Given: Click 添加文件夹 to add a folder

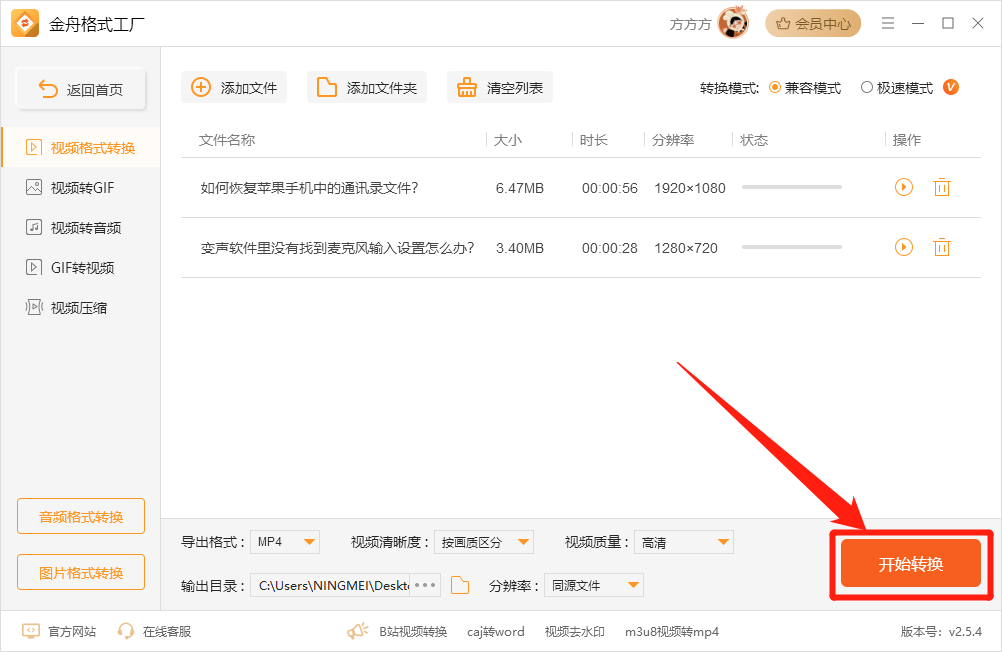Looking at the screenshot, I should coord(367,88).
